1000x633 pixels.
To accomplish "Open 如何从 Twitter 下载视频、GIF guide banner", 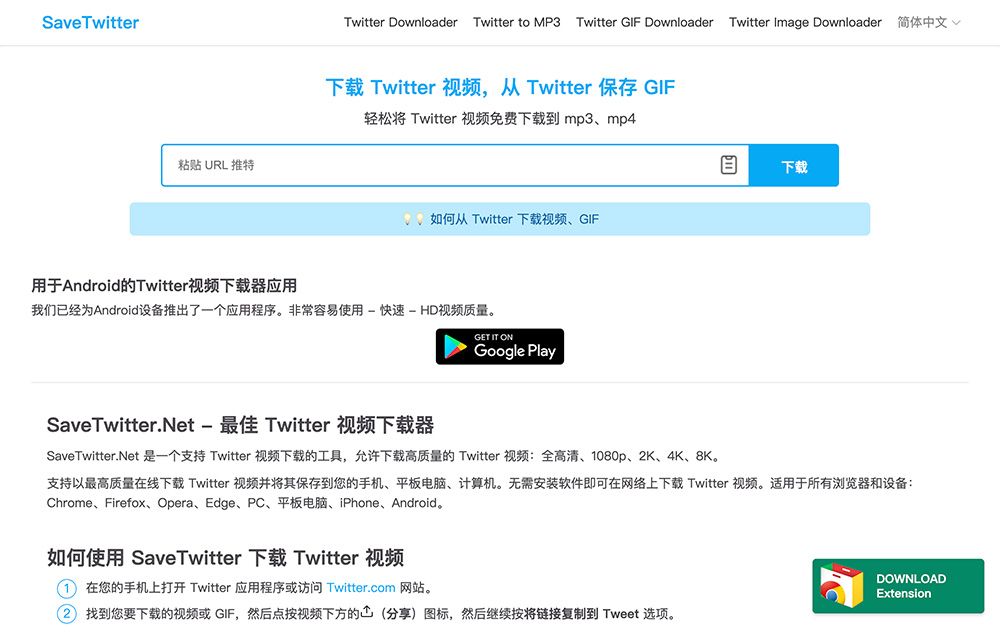I will coord(500,219).
